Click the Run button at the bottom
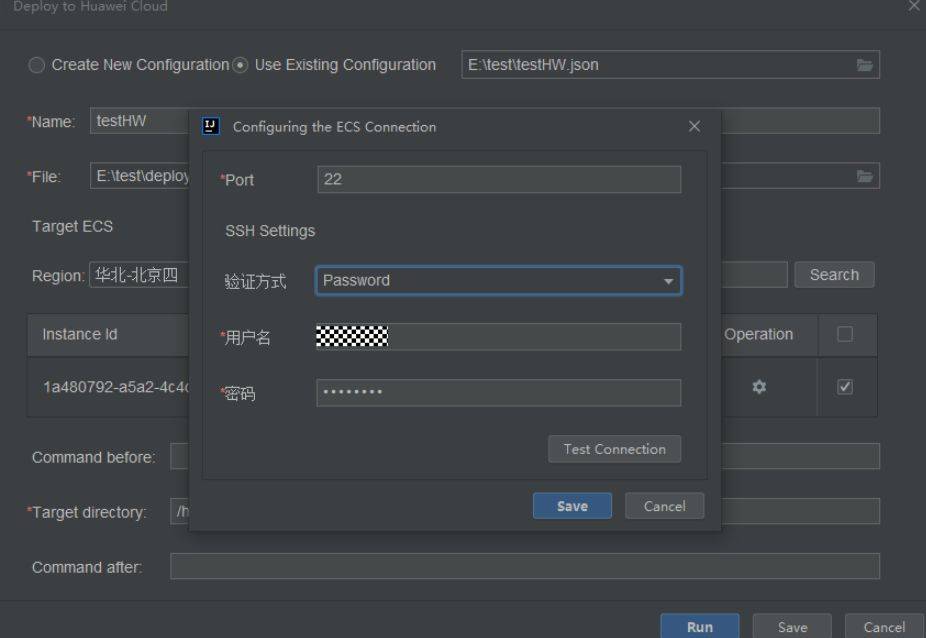This screenshot has width=926, height=638. pyautogui.click(x=700, y=626)
